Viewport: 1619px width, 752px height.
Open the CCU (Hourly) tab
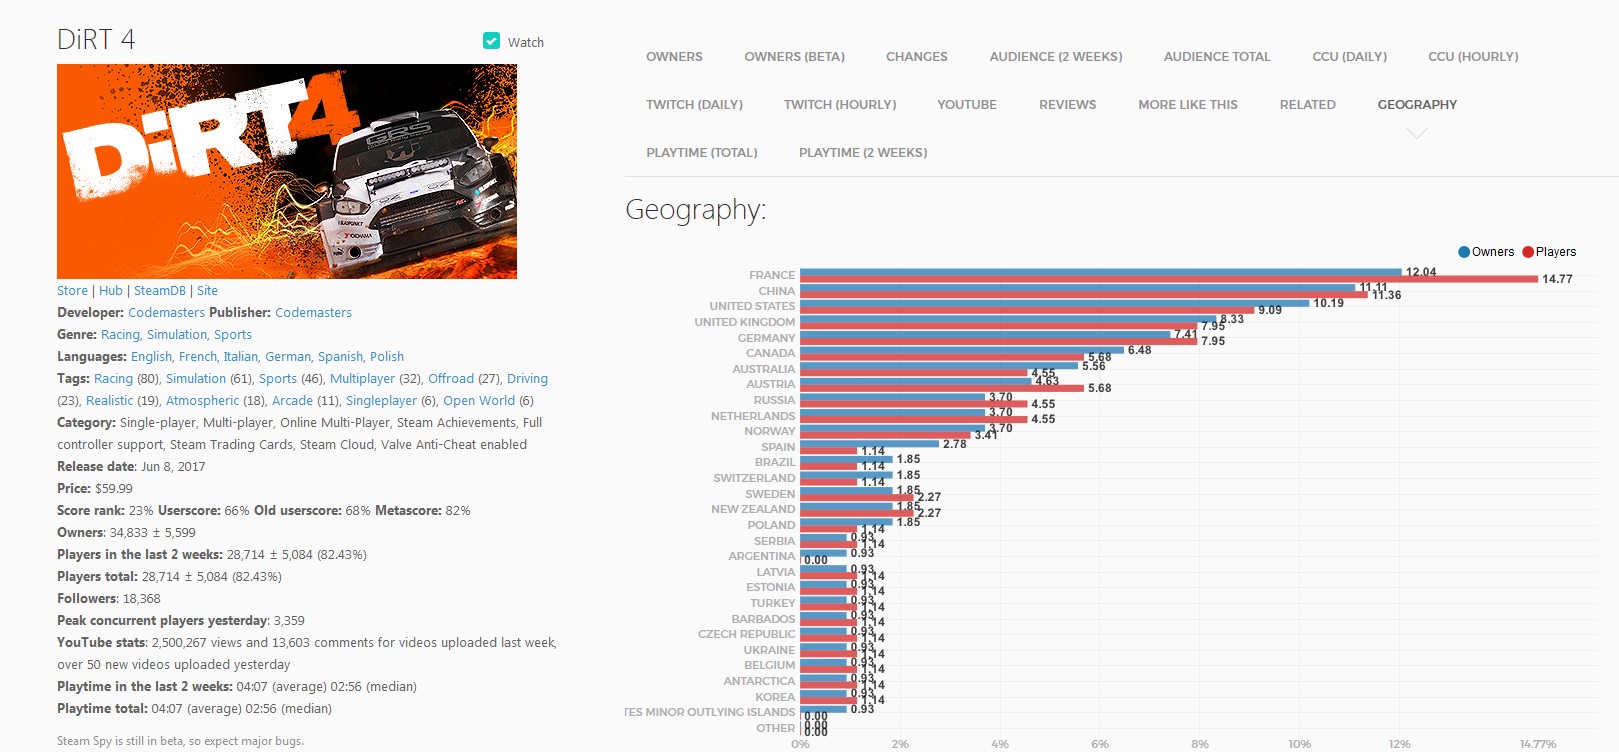[x=1472, y=57]
